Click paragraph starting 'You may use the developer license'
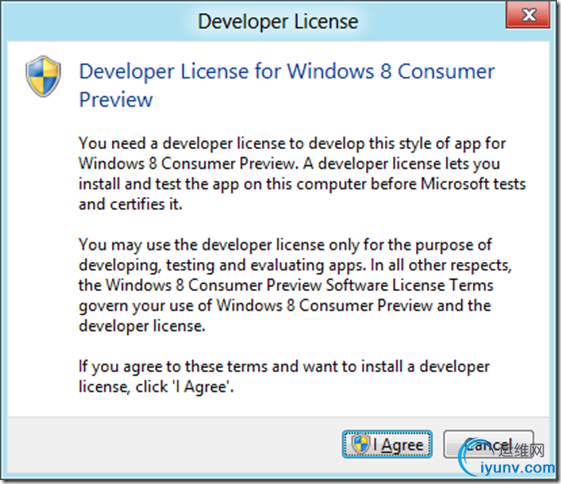This screenshot has width=561, height=484. (x=295, y=285)
